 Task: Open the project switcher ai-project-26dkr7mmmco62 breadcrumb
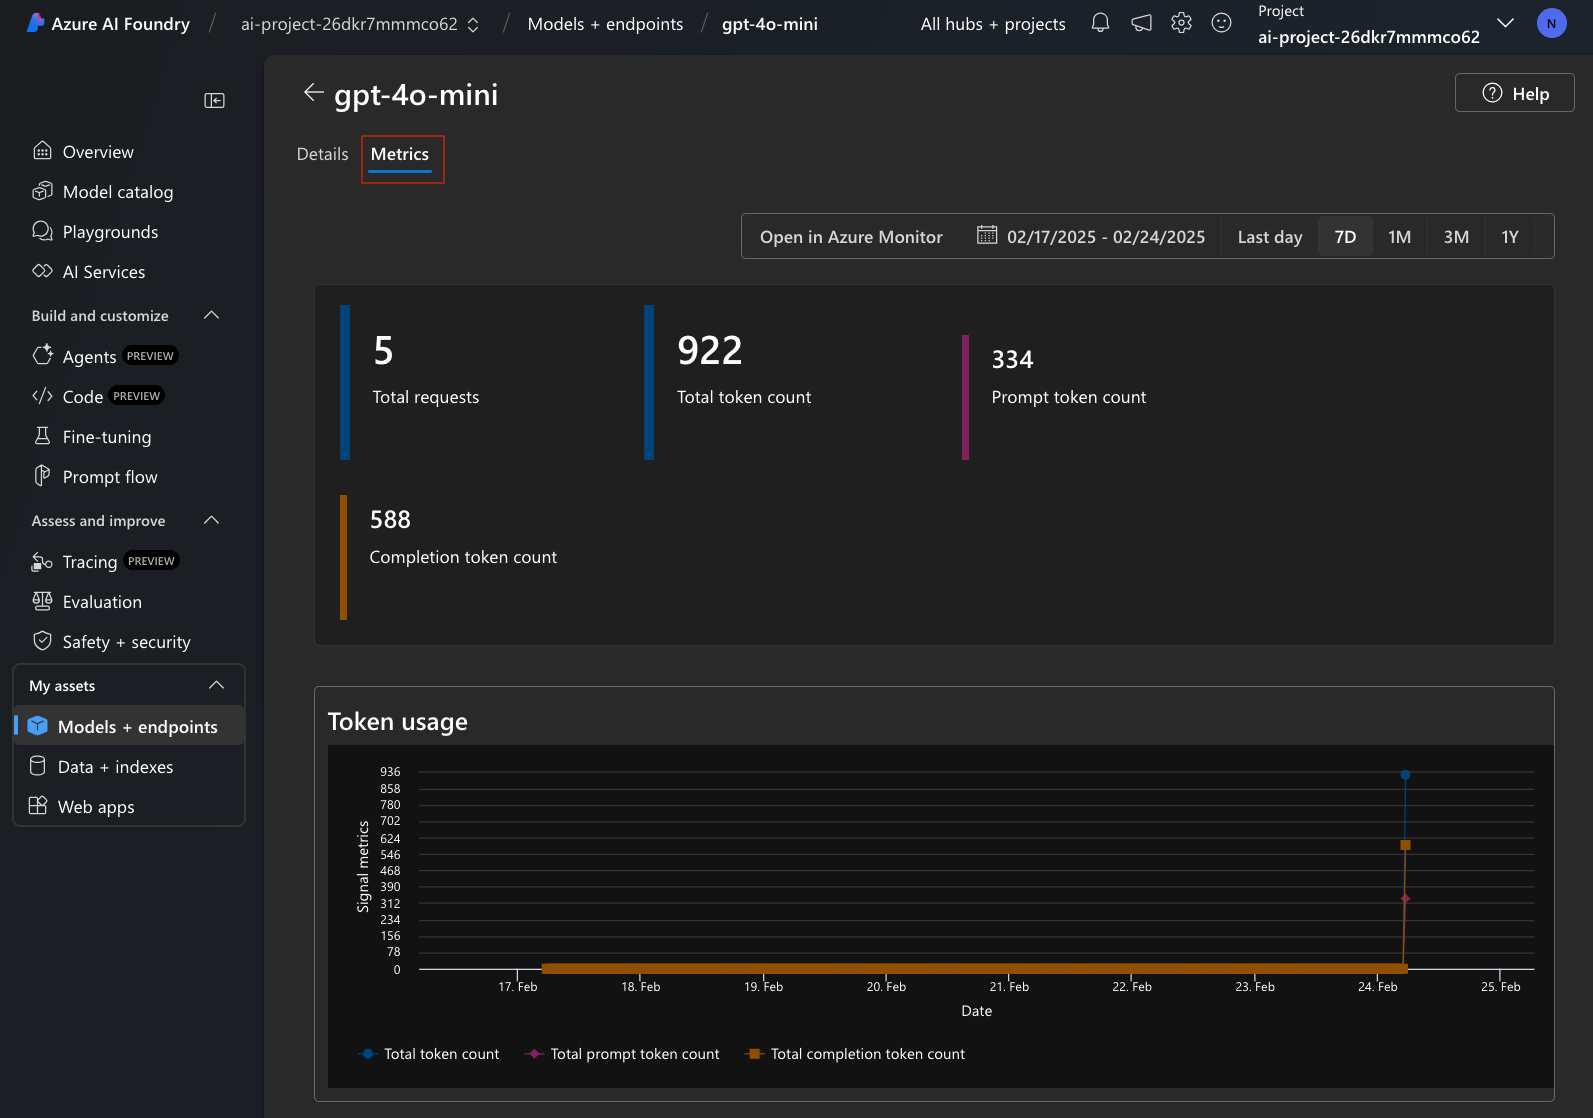pyautogui.click(x=359, y=24)
